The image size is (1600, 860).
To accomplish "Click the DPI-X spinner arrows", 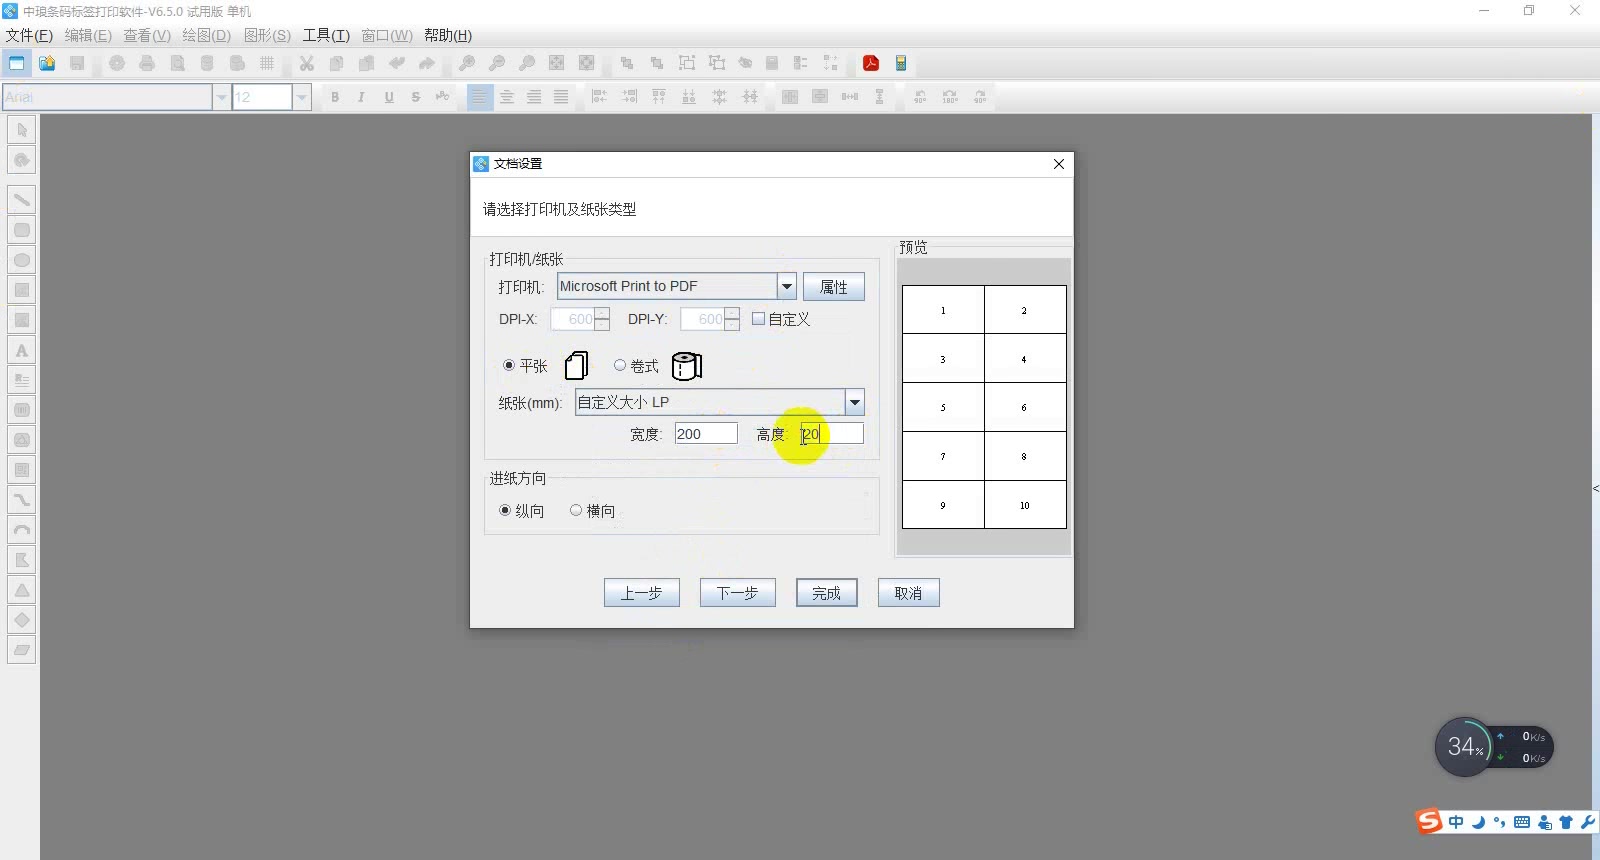I will coord(602,319).
